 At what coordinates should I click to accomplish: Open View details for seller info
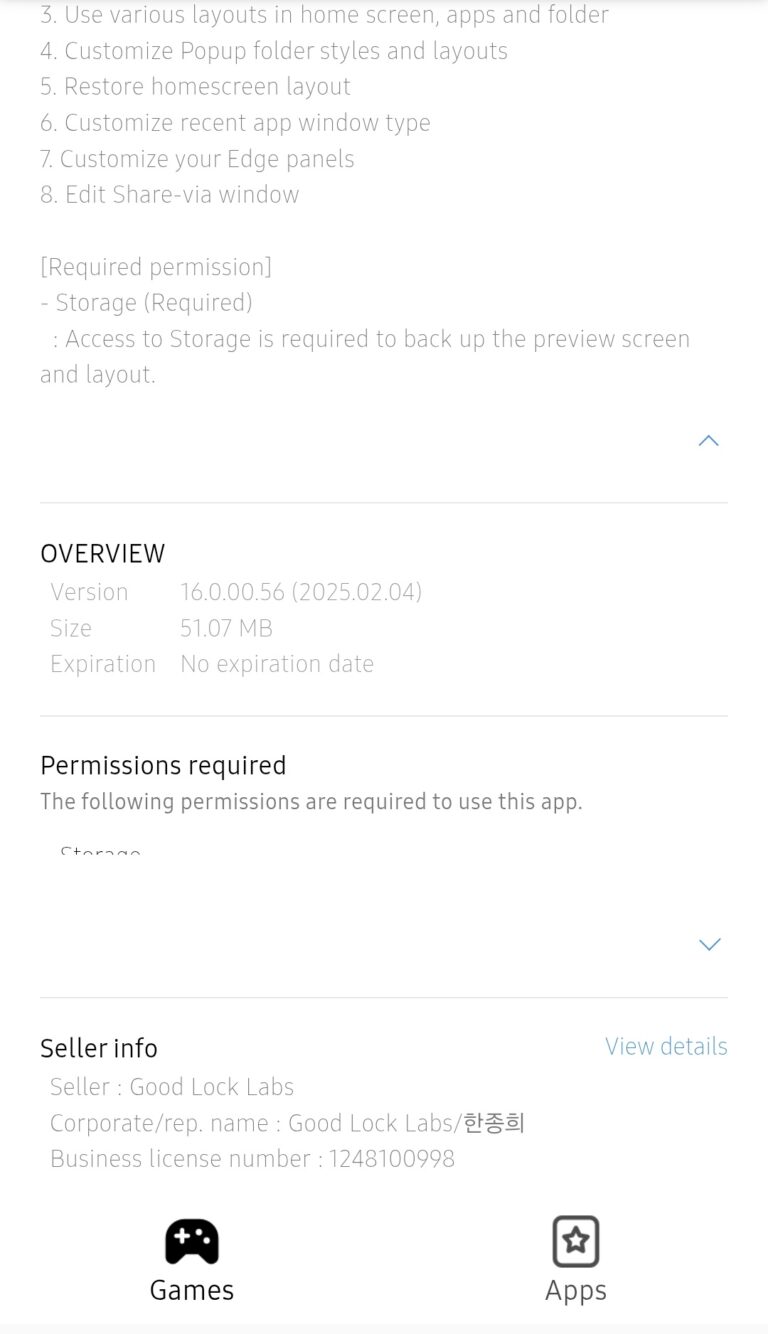tap(666, 1046)
